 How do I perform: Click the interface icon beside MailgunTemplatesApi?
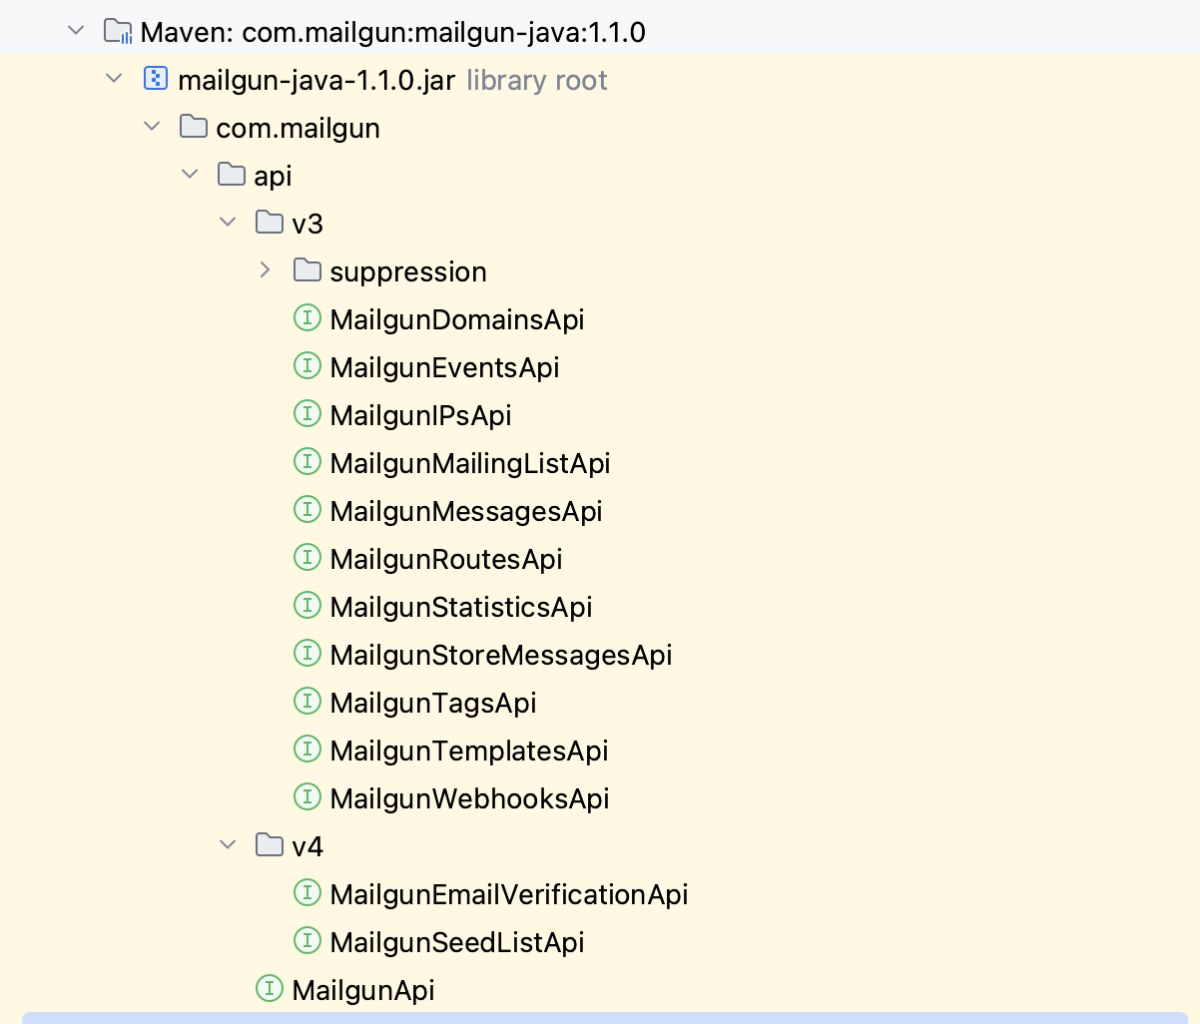[x=307, y=749]
